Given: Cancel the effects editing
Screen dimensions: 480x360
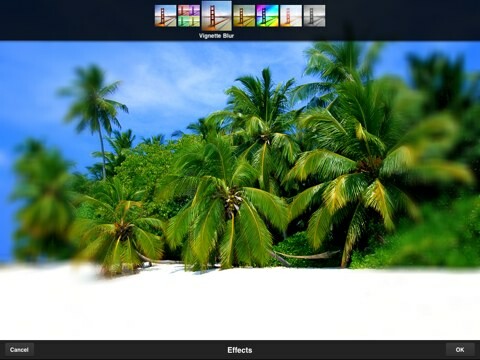Looking at the screenshot, I should tap(19, 350).
